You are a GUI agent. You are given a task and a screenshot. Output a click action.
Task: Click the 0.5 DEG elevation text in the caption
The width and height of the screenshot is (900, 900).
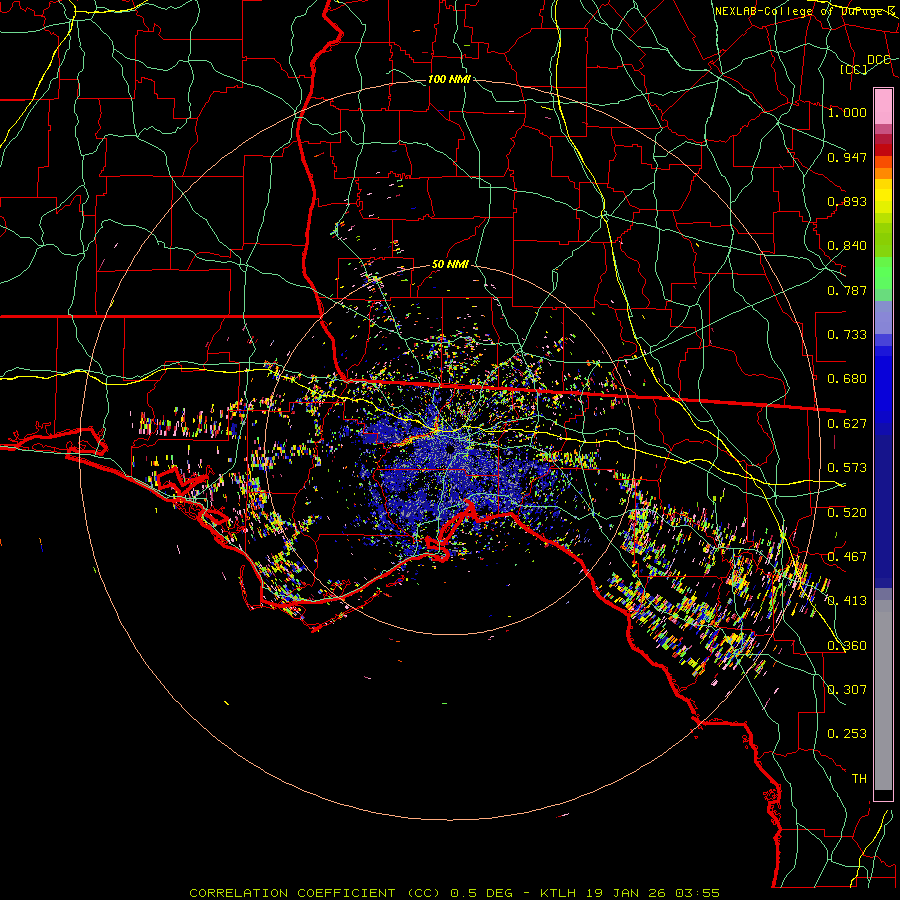[482, 893]
